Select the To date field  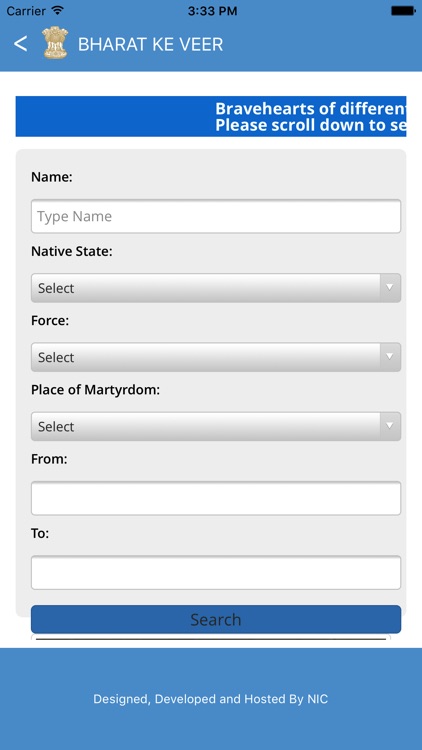click(216, 573)
